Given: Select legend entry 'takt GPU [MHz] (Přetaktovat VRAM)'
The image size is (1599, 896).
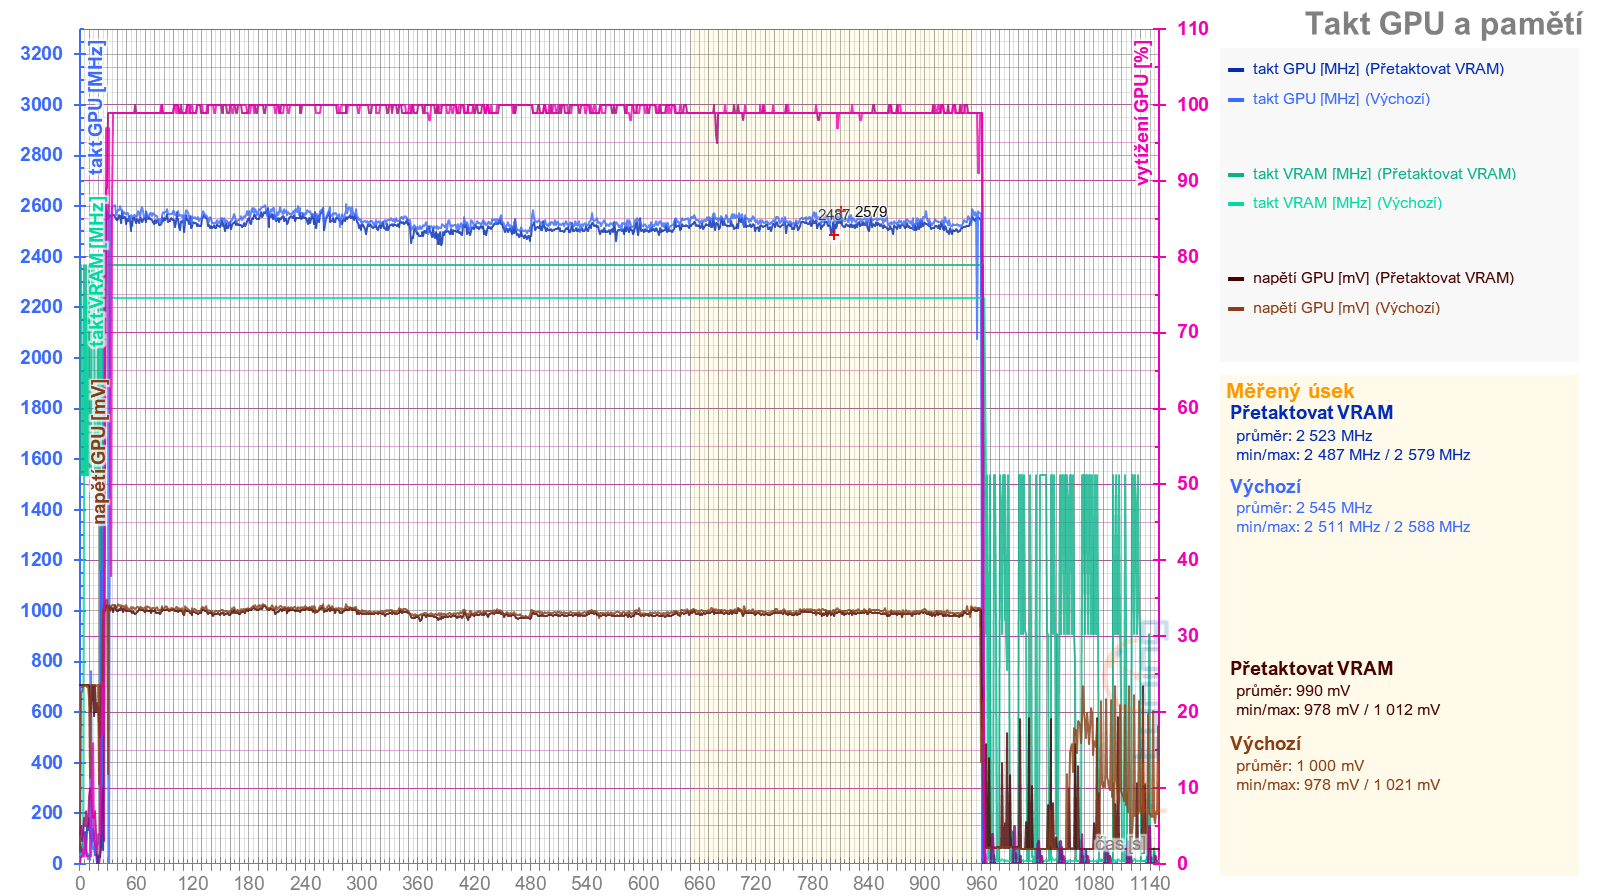Looking at the screenshot, I should tap(1378, 69).
